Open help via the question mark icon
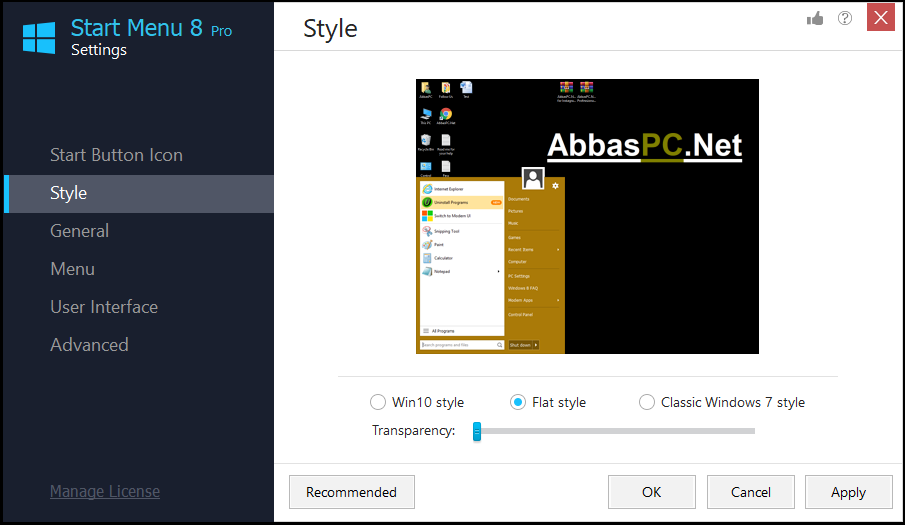 (845, 18)
